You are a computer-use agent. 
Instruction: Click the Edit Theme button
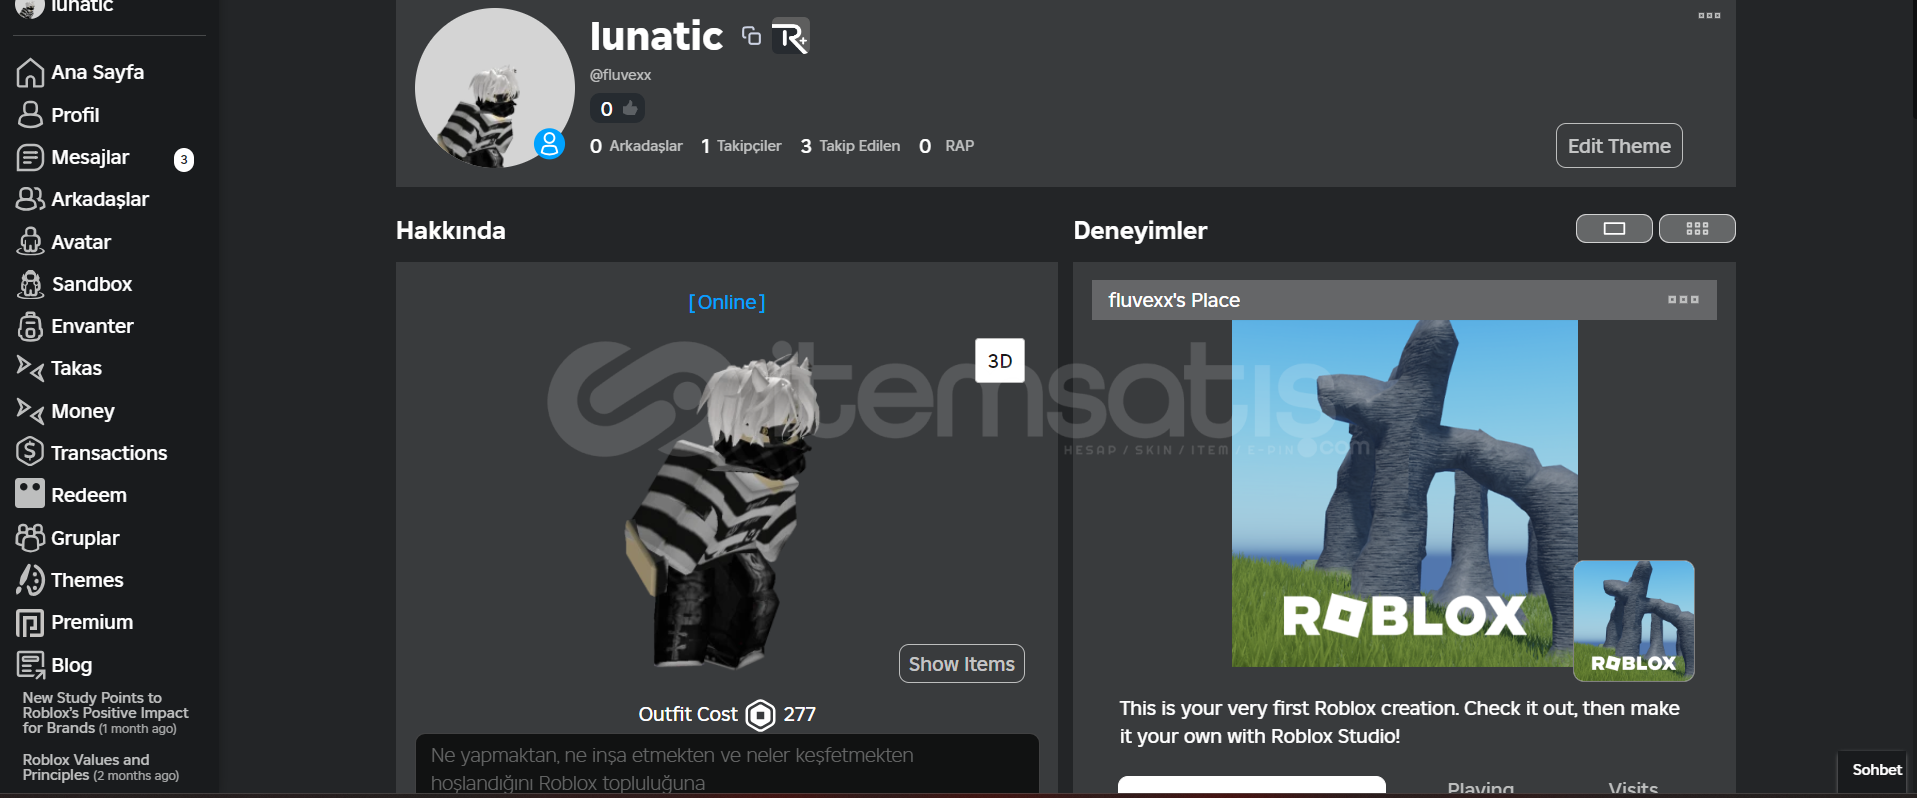(1619, 146)
